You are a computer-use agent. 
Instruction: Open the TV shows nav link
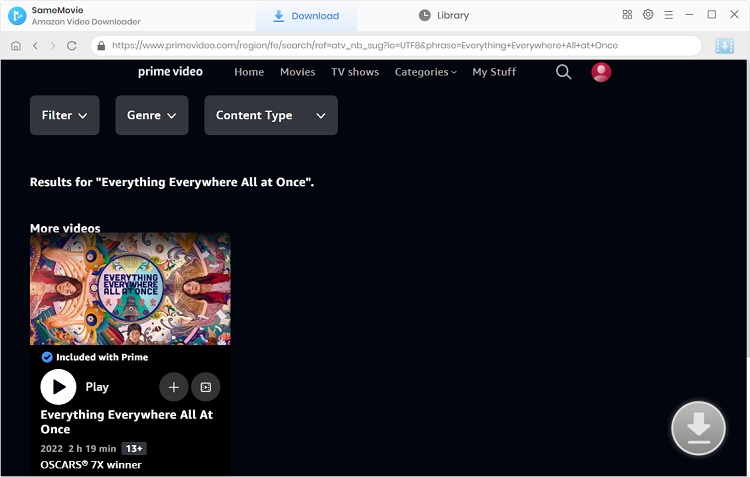pyautogui.click(x=355, y=72)
